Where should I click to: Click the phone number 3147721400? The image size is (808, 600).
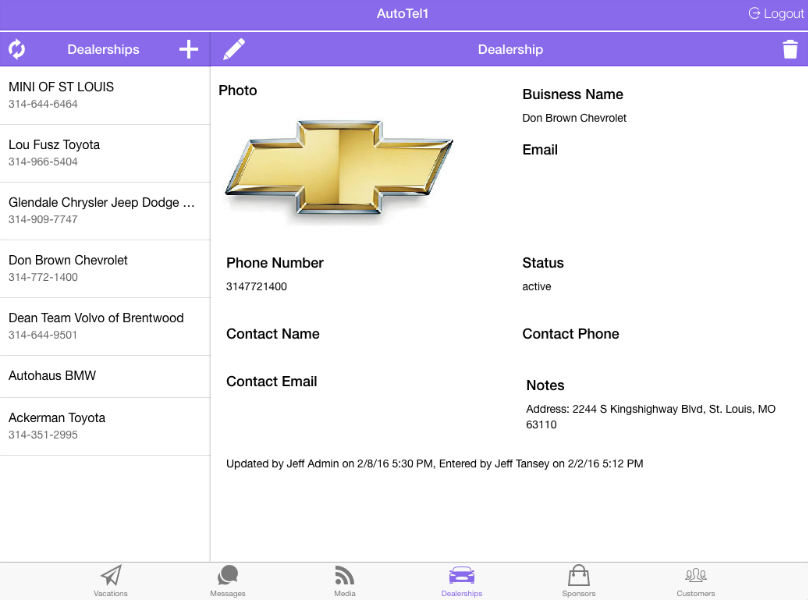(x=256, y=287)
